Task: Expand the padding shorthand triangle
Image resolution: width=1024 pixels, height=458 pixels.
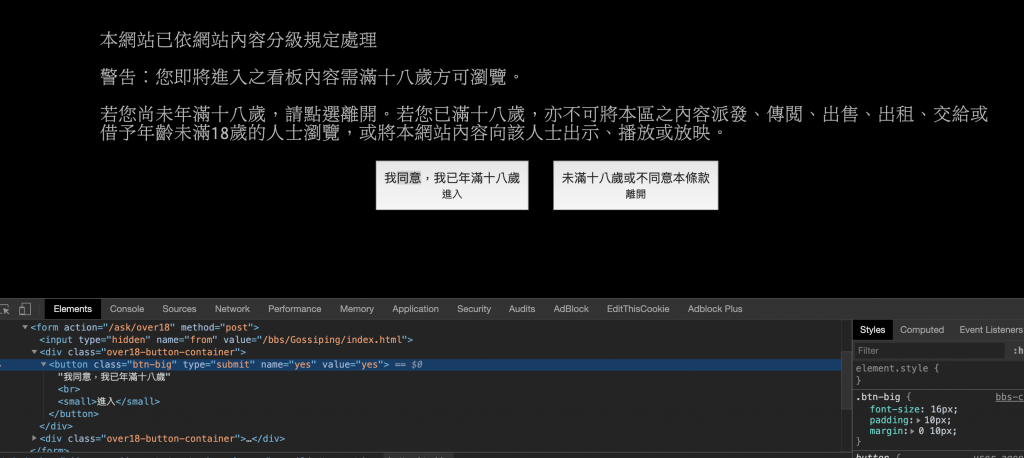Action: tap(920, 421)
